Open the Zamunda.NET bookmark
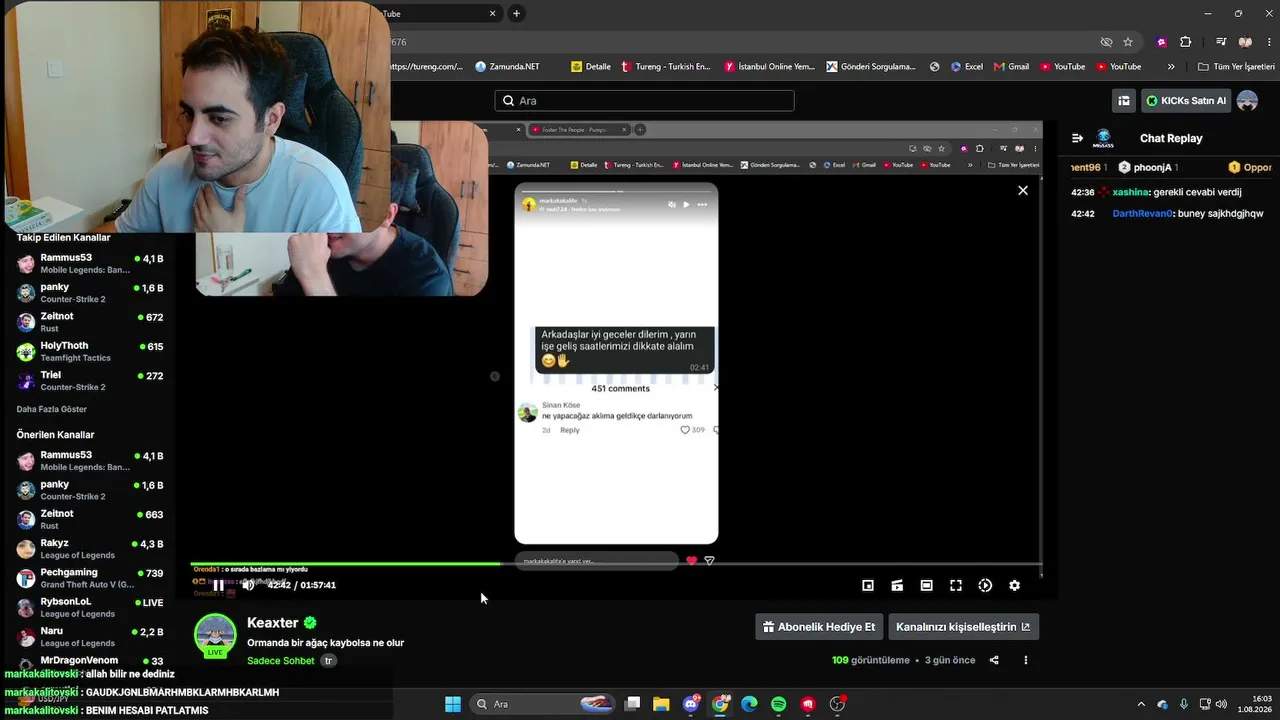Image resolution: width=1280 pixels, height=720 pixels. pyautogui.click(x=507, y=67)
